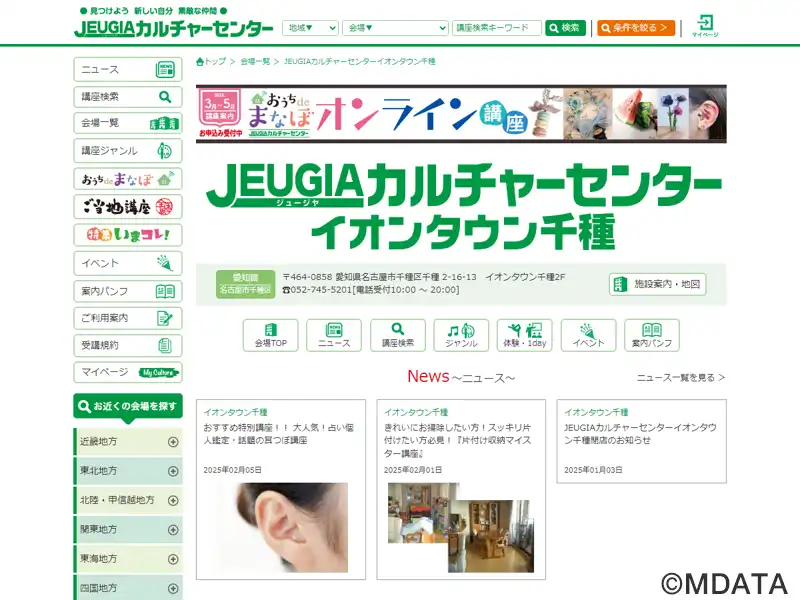
Task: Expand the 関東地方 region
Action: click(x=128, y=530)
